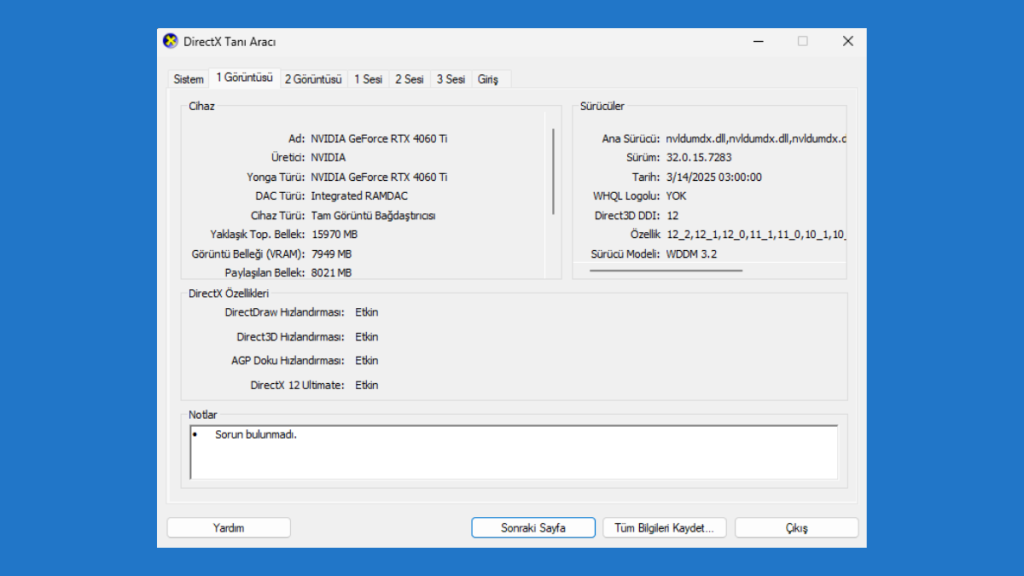This screenshot has width=1024, height=576.
Task: Switch to the Sistem tab
Action: click(x=188, y=79)
